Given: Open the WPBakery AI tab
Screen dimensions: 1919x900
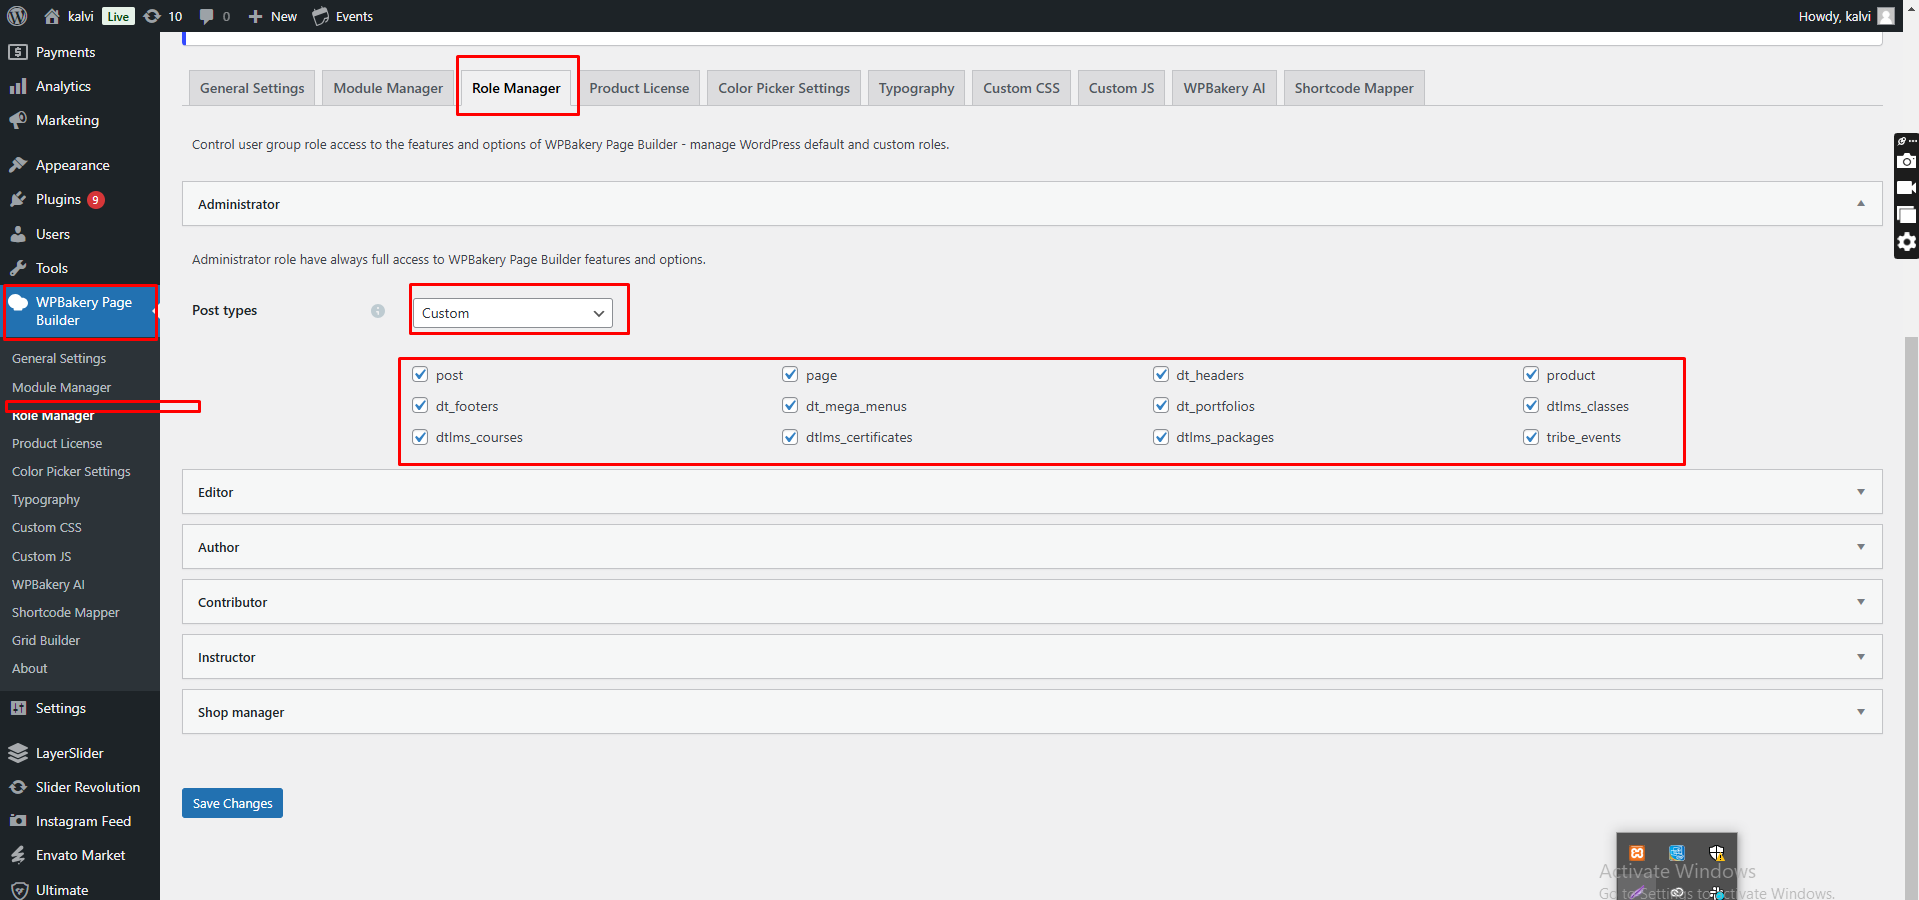Looking at the screenshot, I should (x=1224, y=88).
